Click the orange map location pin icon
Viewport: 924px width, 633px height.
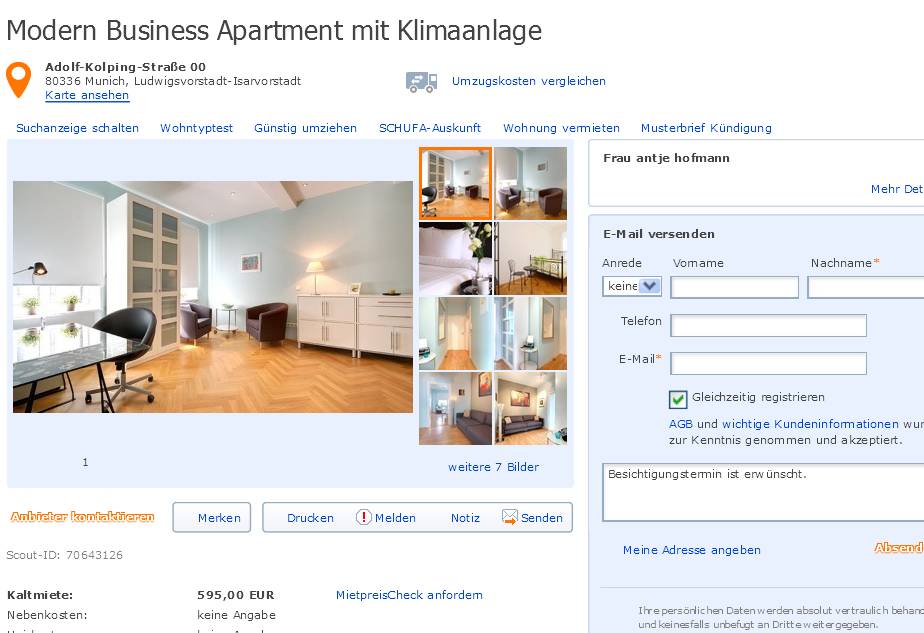[x=18, y=80]
